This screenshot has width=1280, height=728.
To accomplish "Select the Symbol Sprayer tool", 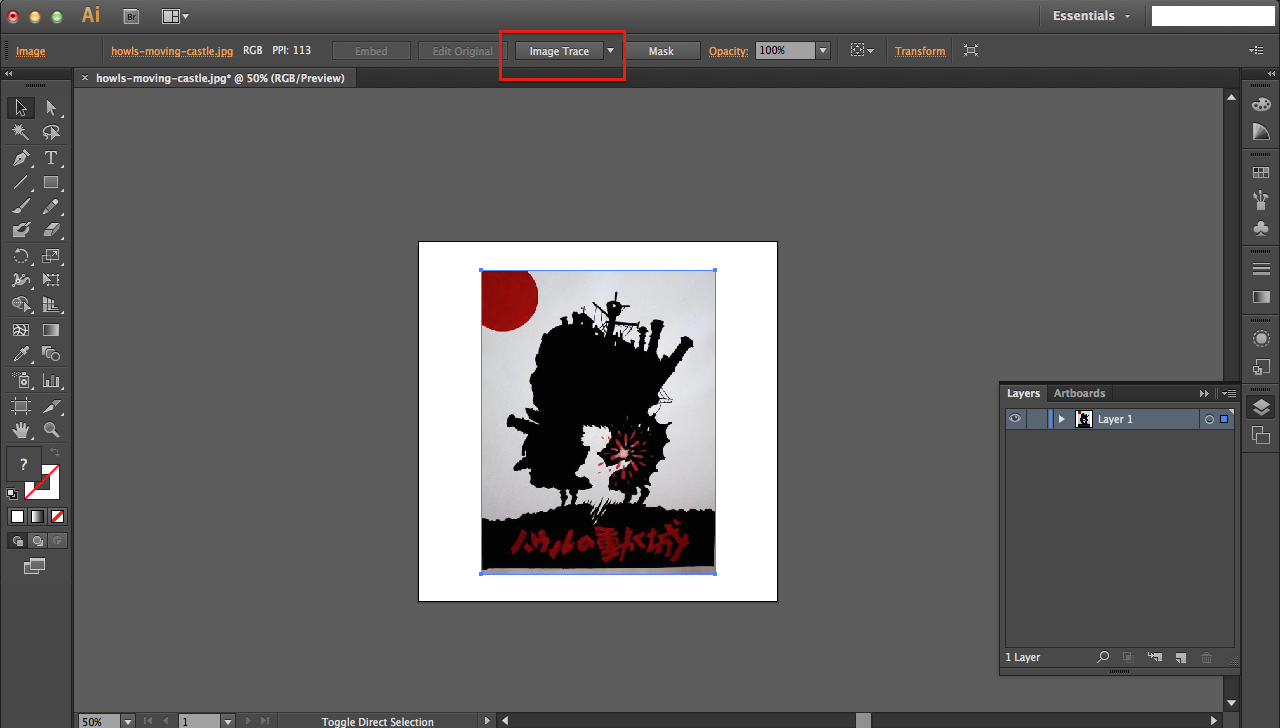I will [x=21, y=380].
